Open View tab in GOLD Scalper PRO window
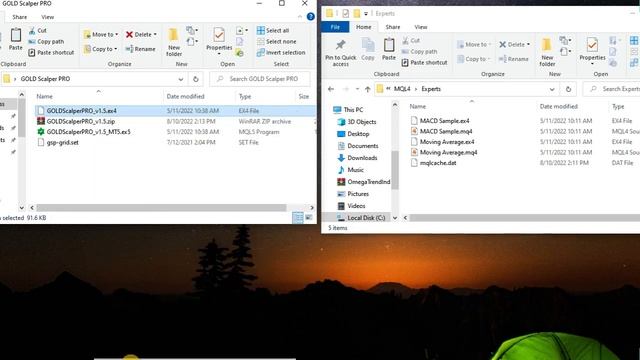 pos(47,17)
